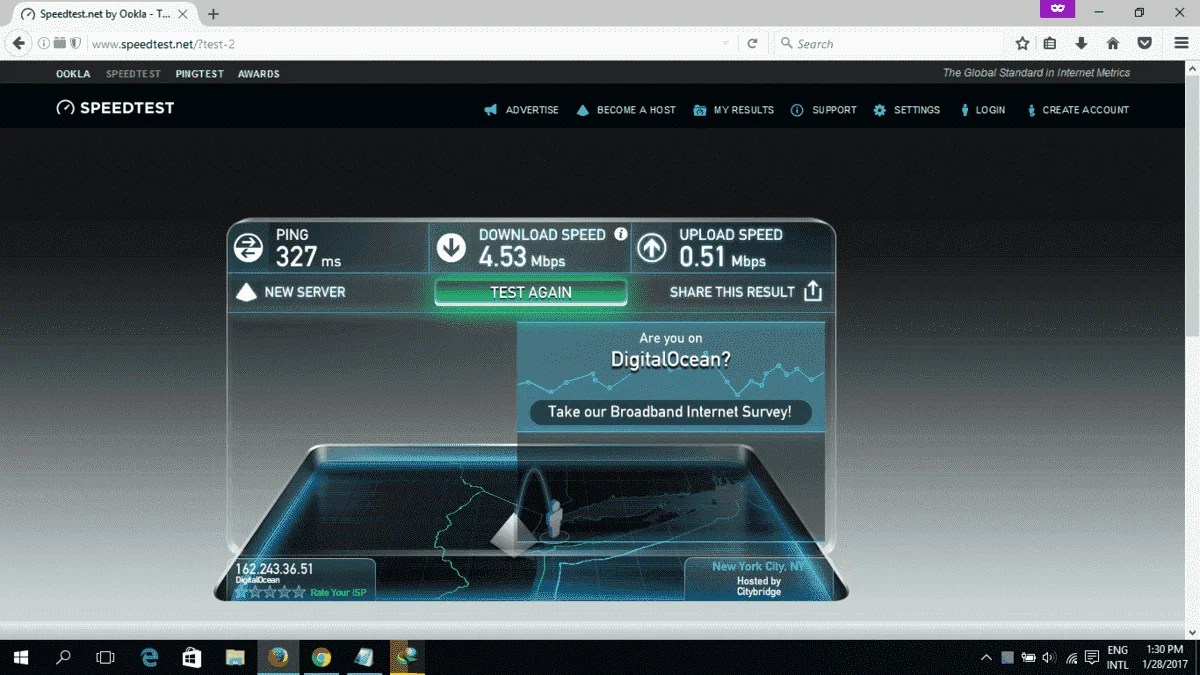Click the Pocket icon in toolbar

click(1145, 44)
